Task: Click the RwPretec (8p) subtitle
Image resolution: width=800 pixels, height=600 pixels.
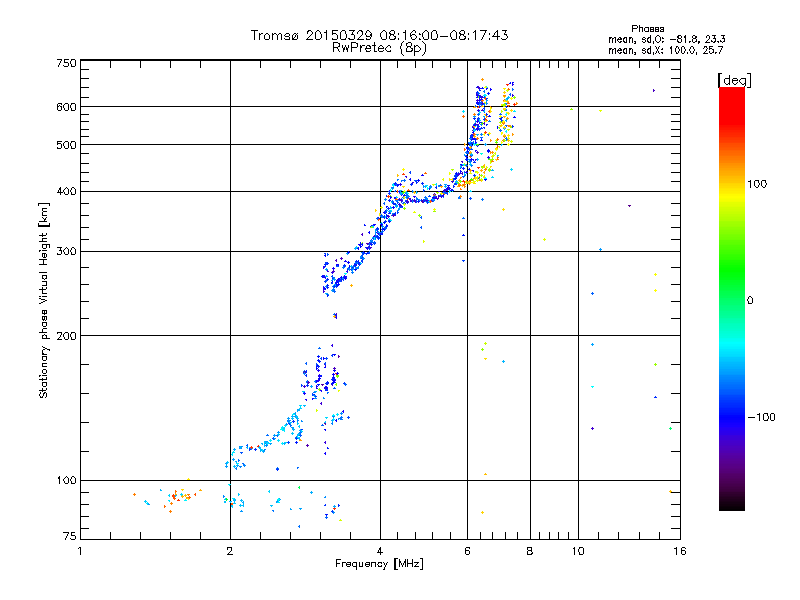Action: click(379, 47)
